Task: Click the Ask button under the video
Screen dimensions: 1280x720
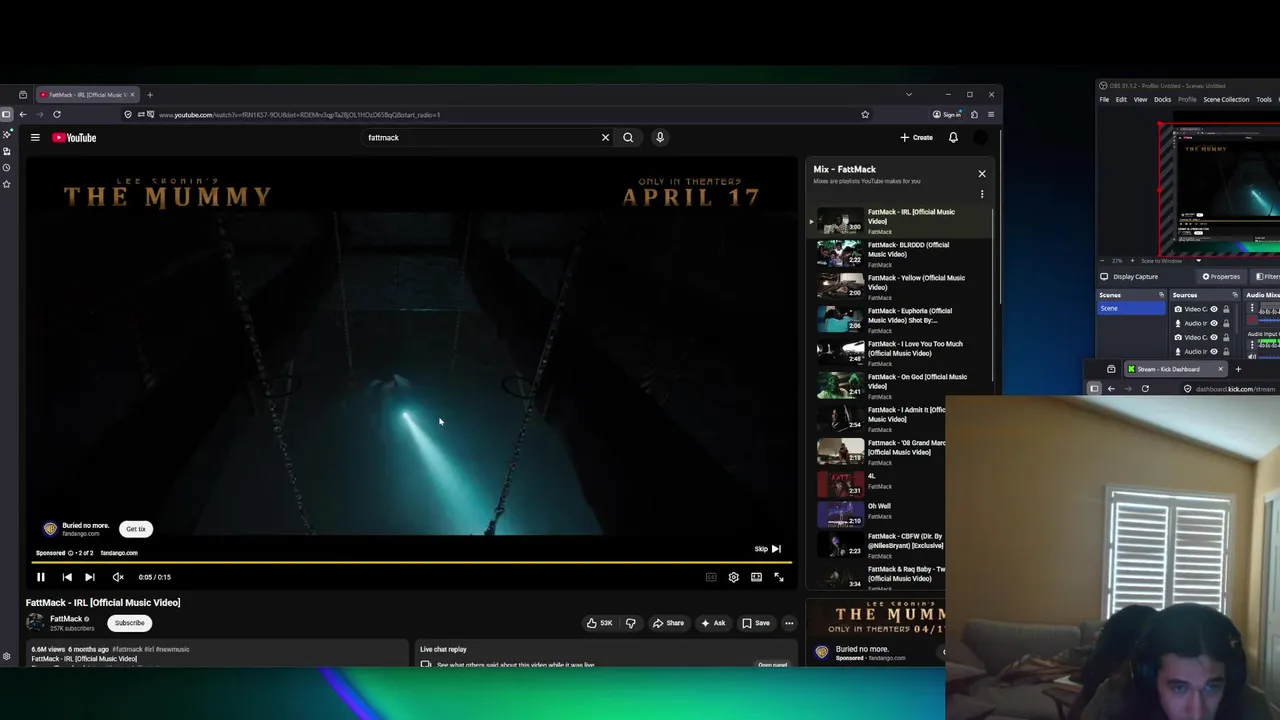Action: pyautogui.click(x=713, y=623)
